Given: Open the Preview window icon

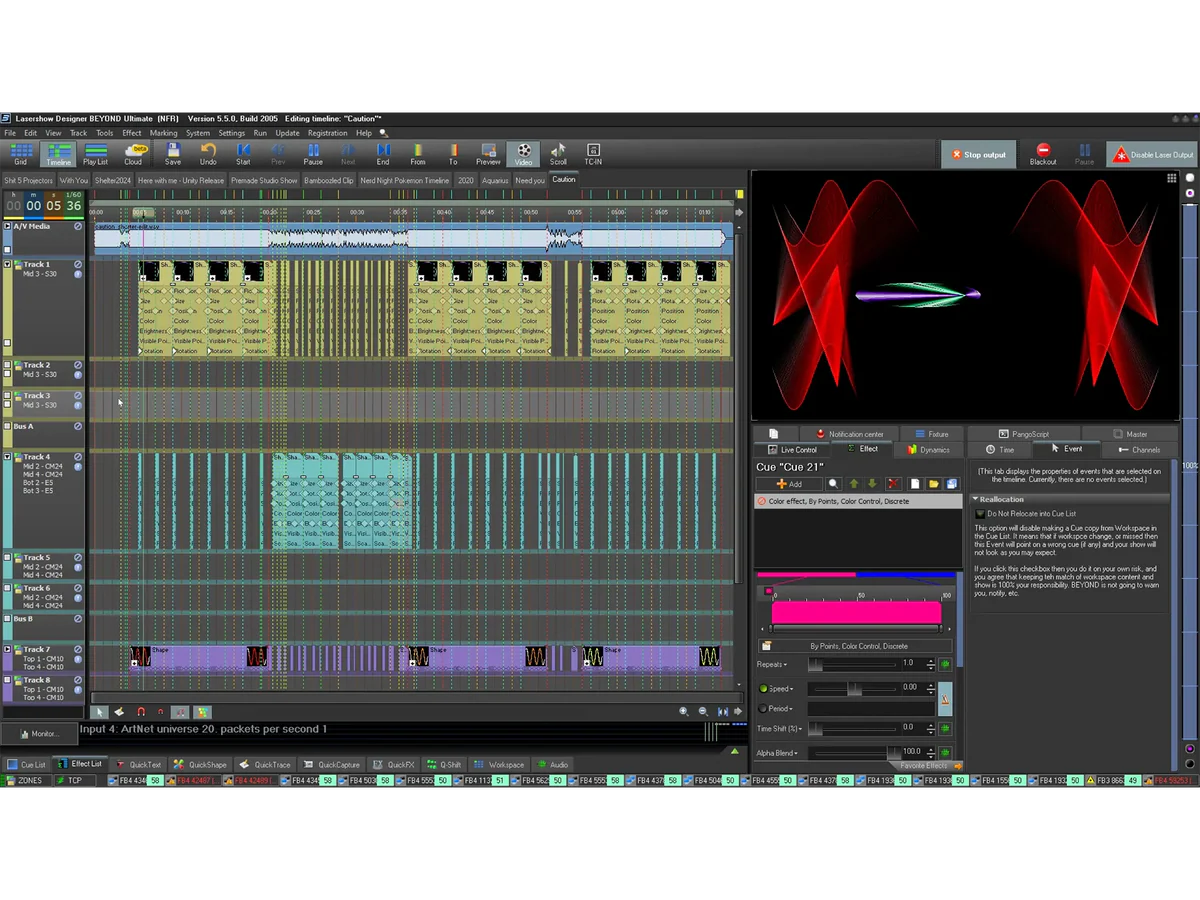Looking at the screenshot, I should (x=488, y=154).
